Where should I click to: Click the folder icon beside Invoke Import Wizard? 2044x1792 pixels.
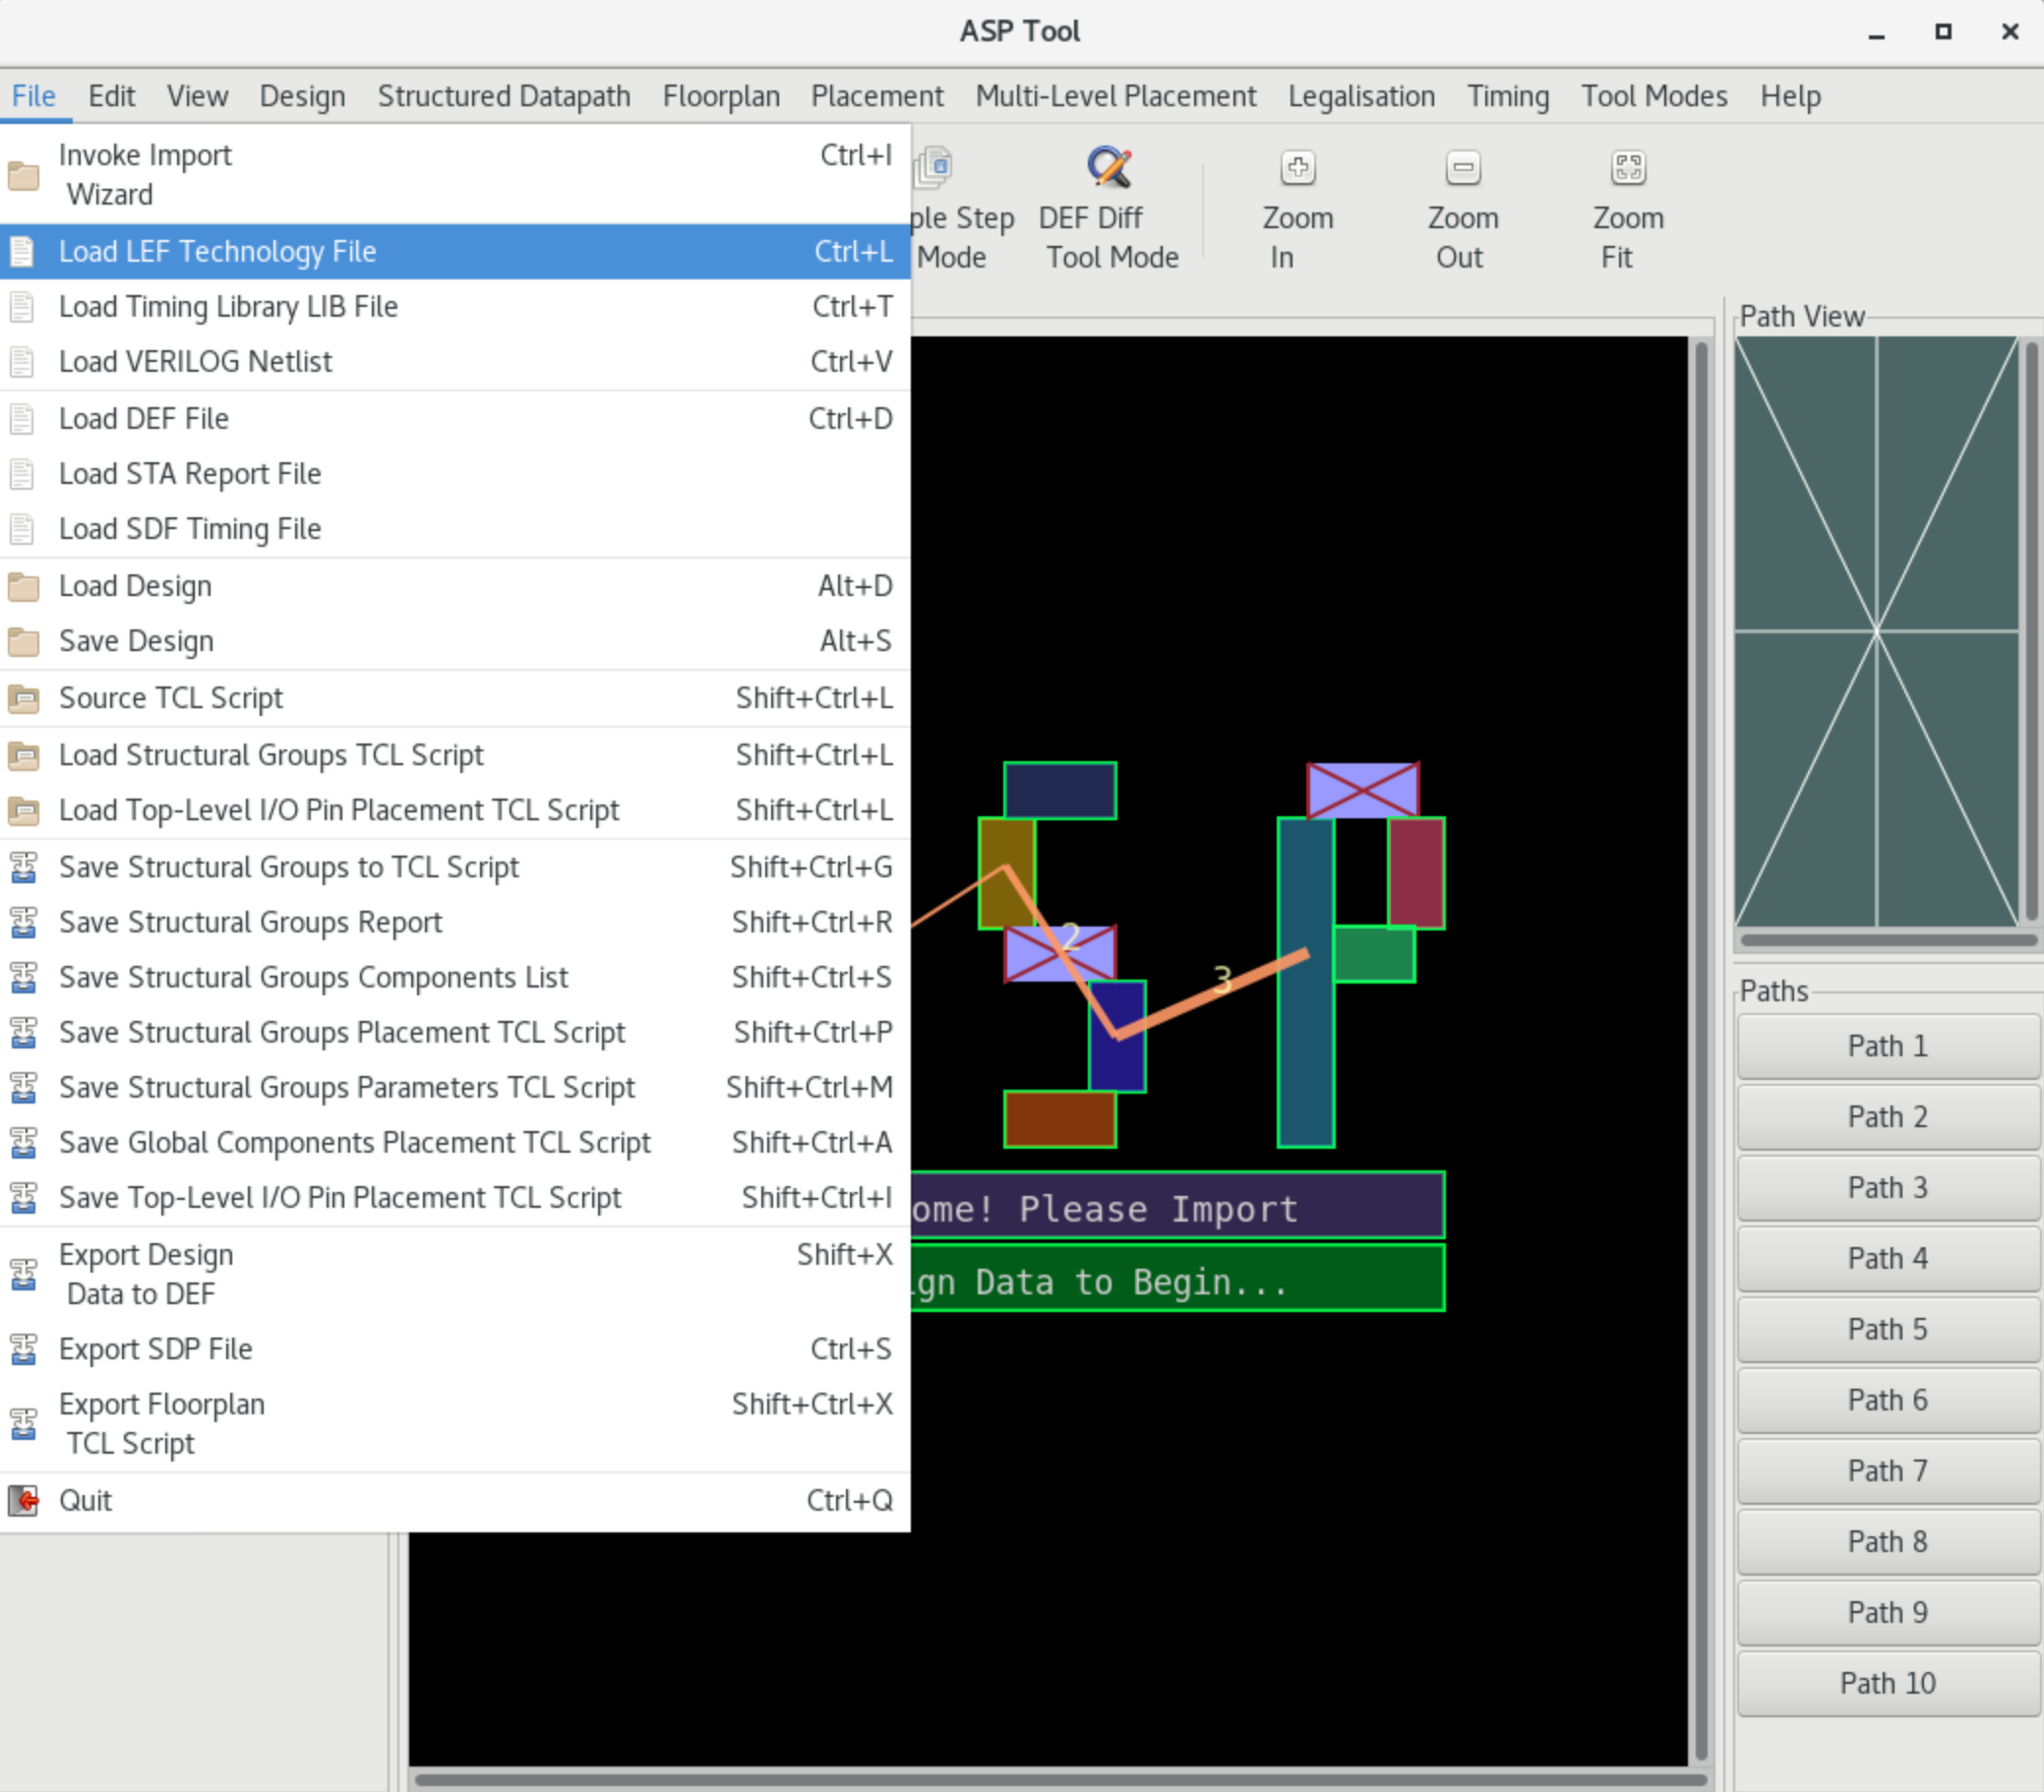point(23,175)
